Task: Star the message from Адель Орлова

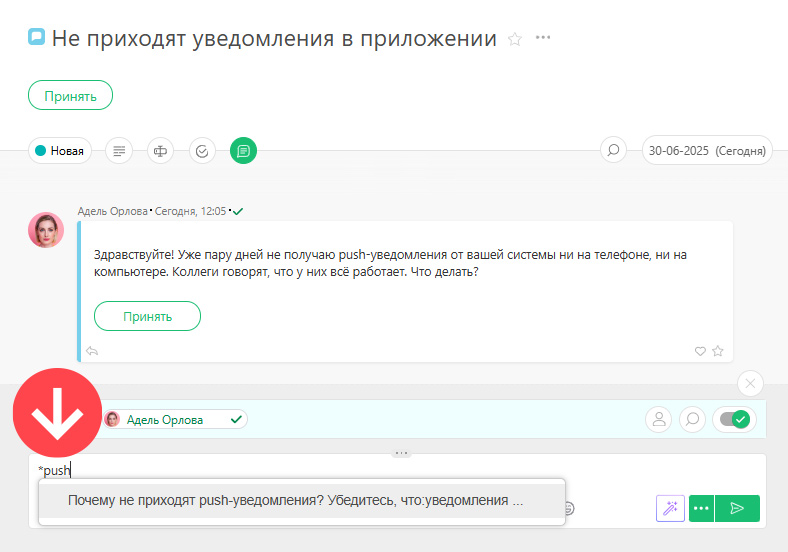Action: click(718, 351)
